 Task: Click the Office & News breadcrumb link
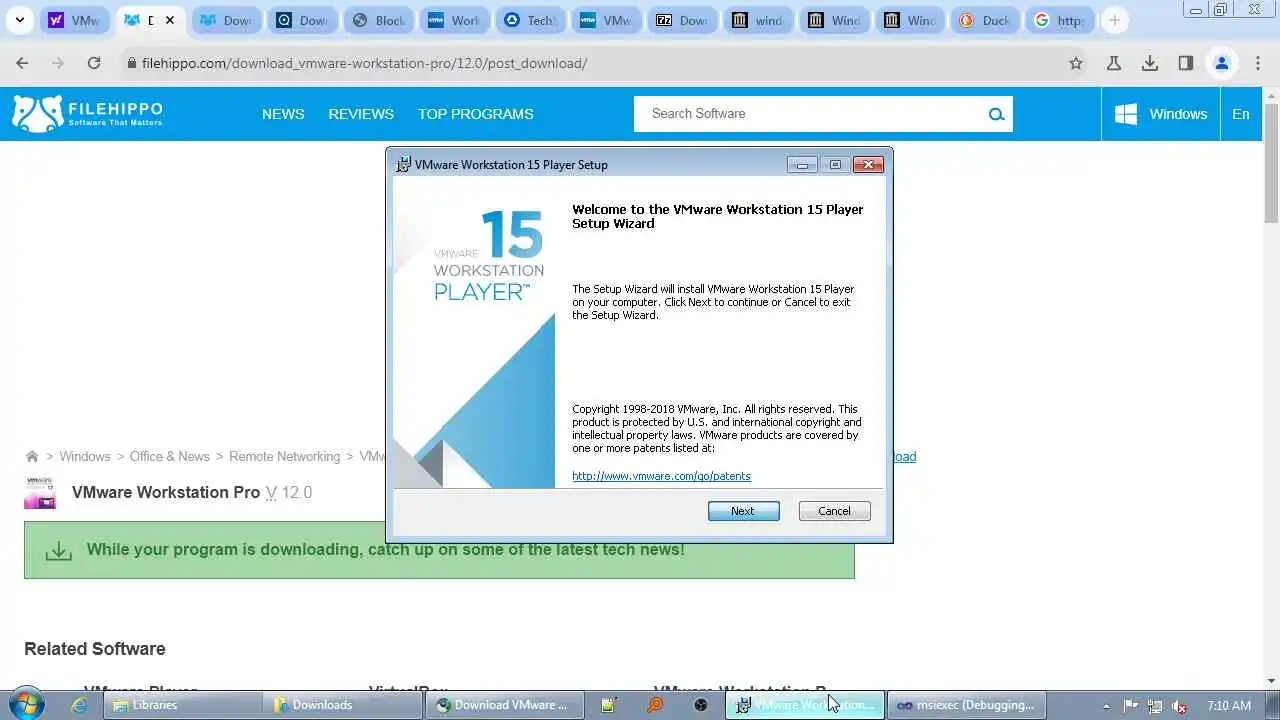[170, 457]
